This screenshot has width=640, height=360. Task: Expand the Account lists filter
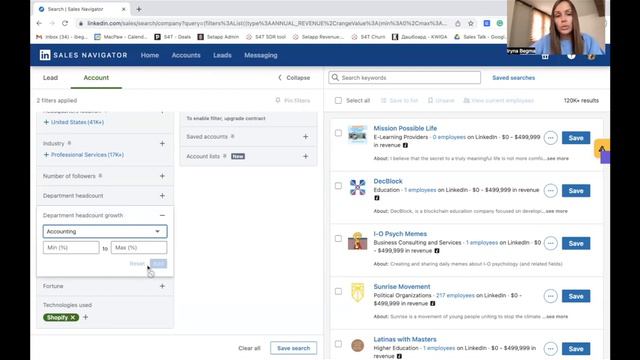[x=305, y=156]
